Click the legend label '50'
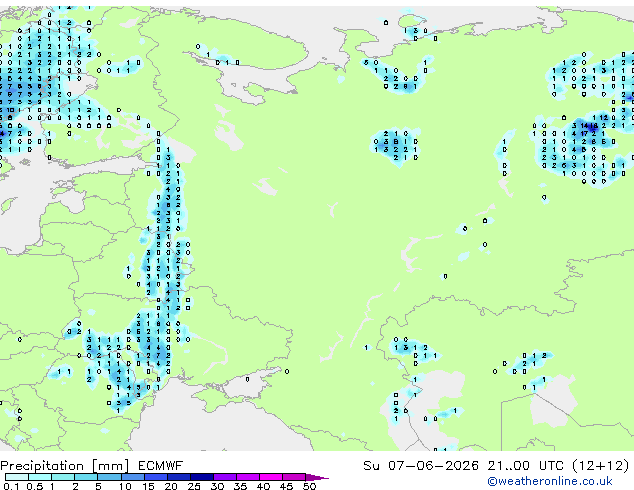 tap(309, 486)
